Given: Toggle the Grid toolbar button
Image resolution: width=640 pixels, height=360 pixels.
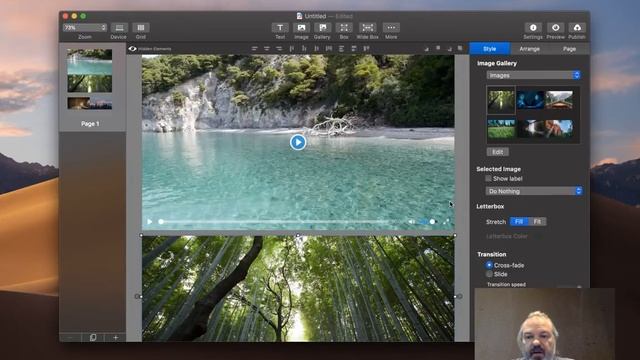Looking at the screenshot, I should (141, 28).
